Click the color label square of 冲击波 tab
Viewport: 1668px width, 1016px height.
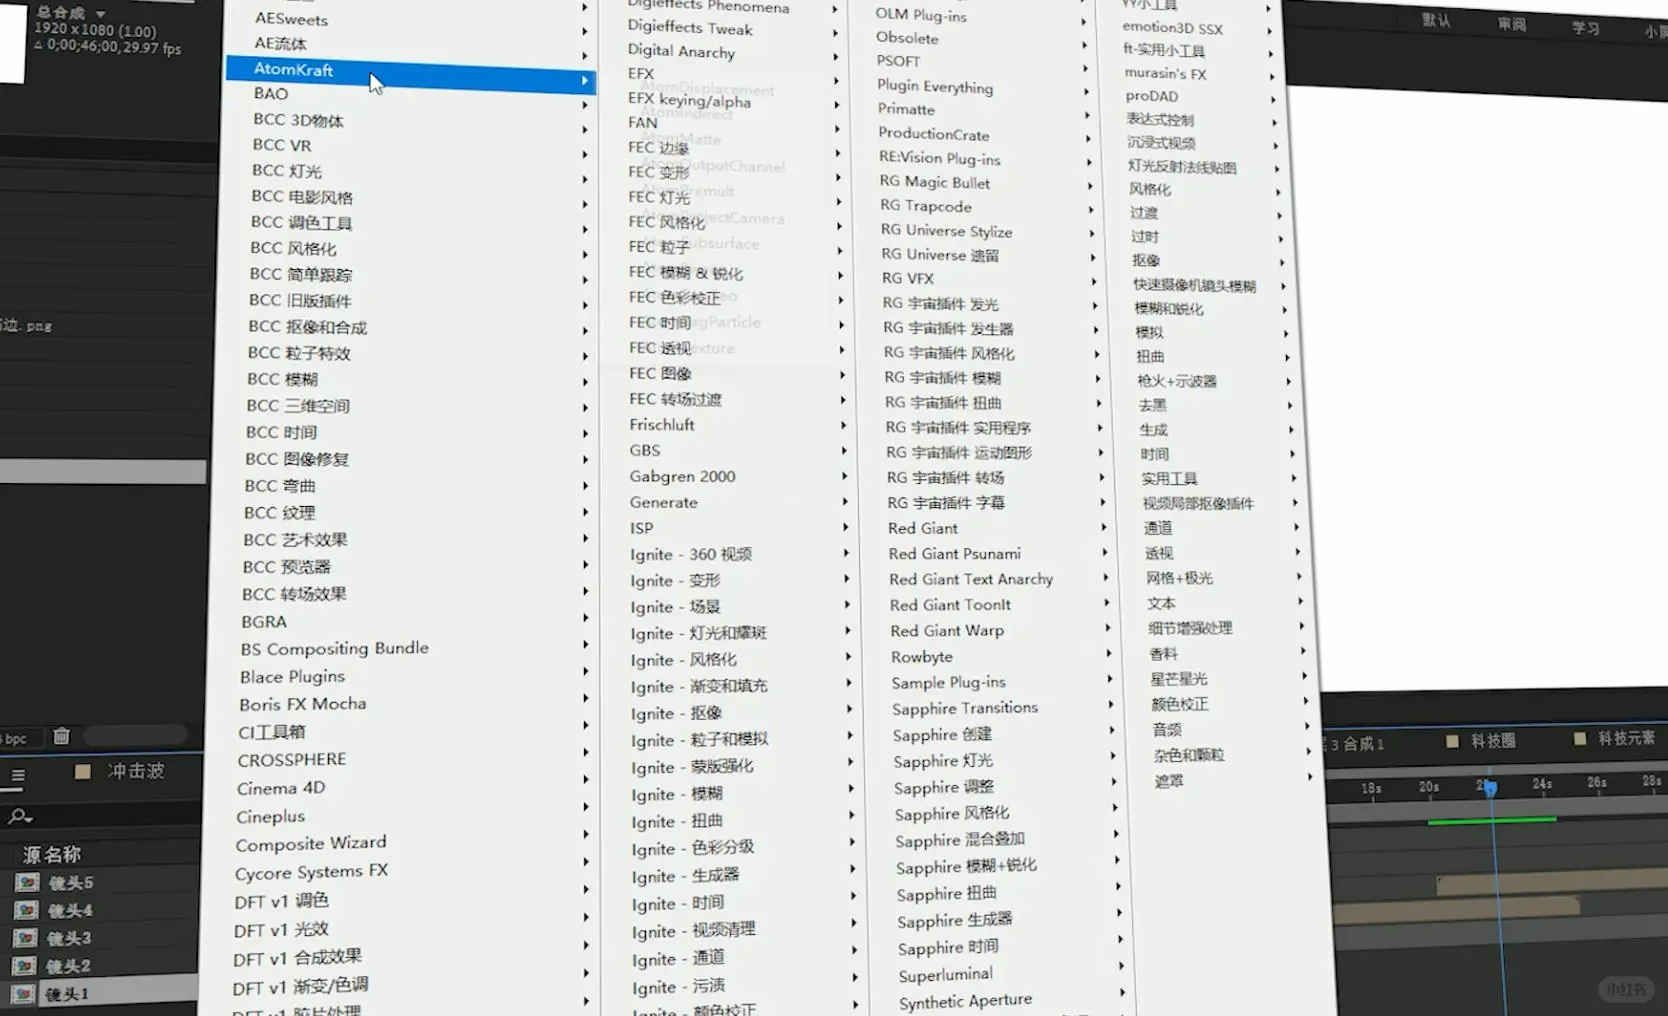click(x=83, y=772)
